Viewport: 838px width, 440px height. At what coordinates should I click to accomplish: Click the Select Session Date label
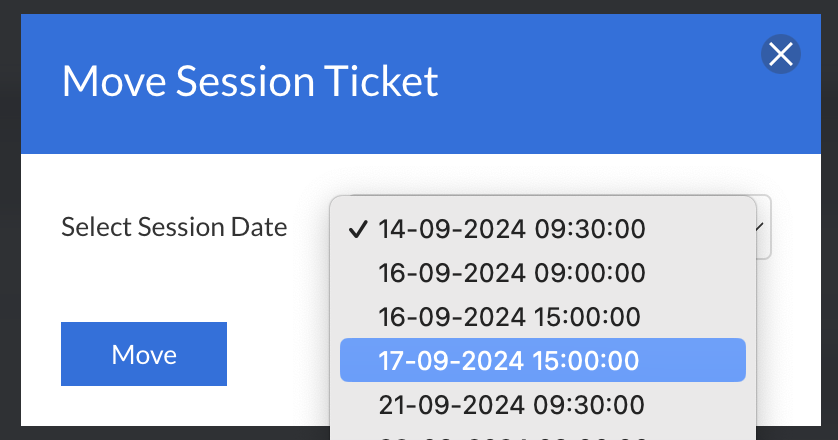click(x=174, y=227)
